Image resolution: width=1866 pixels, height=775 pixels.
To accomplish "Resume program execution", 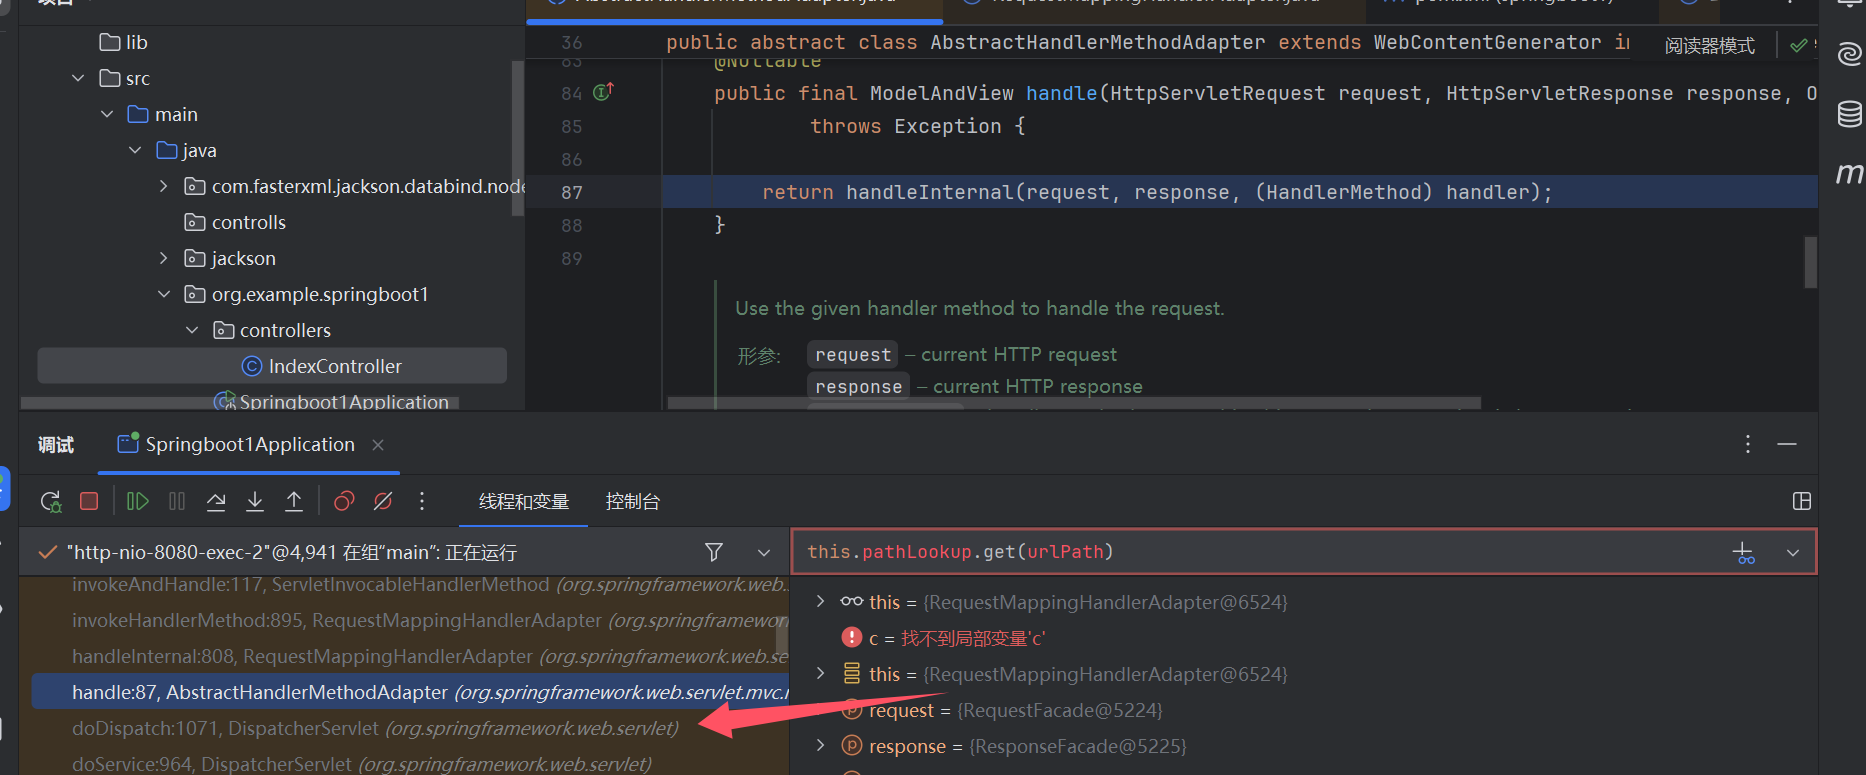I will [x=138, y=501].
